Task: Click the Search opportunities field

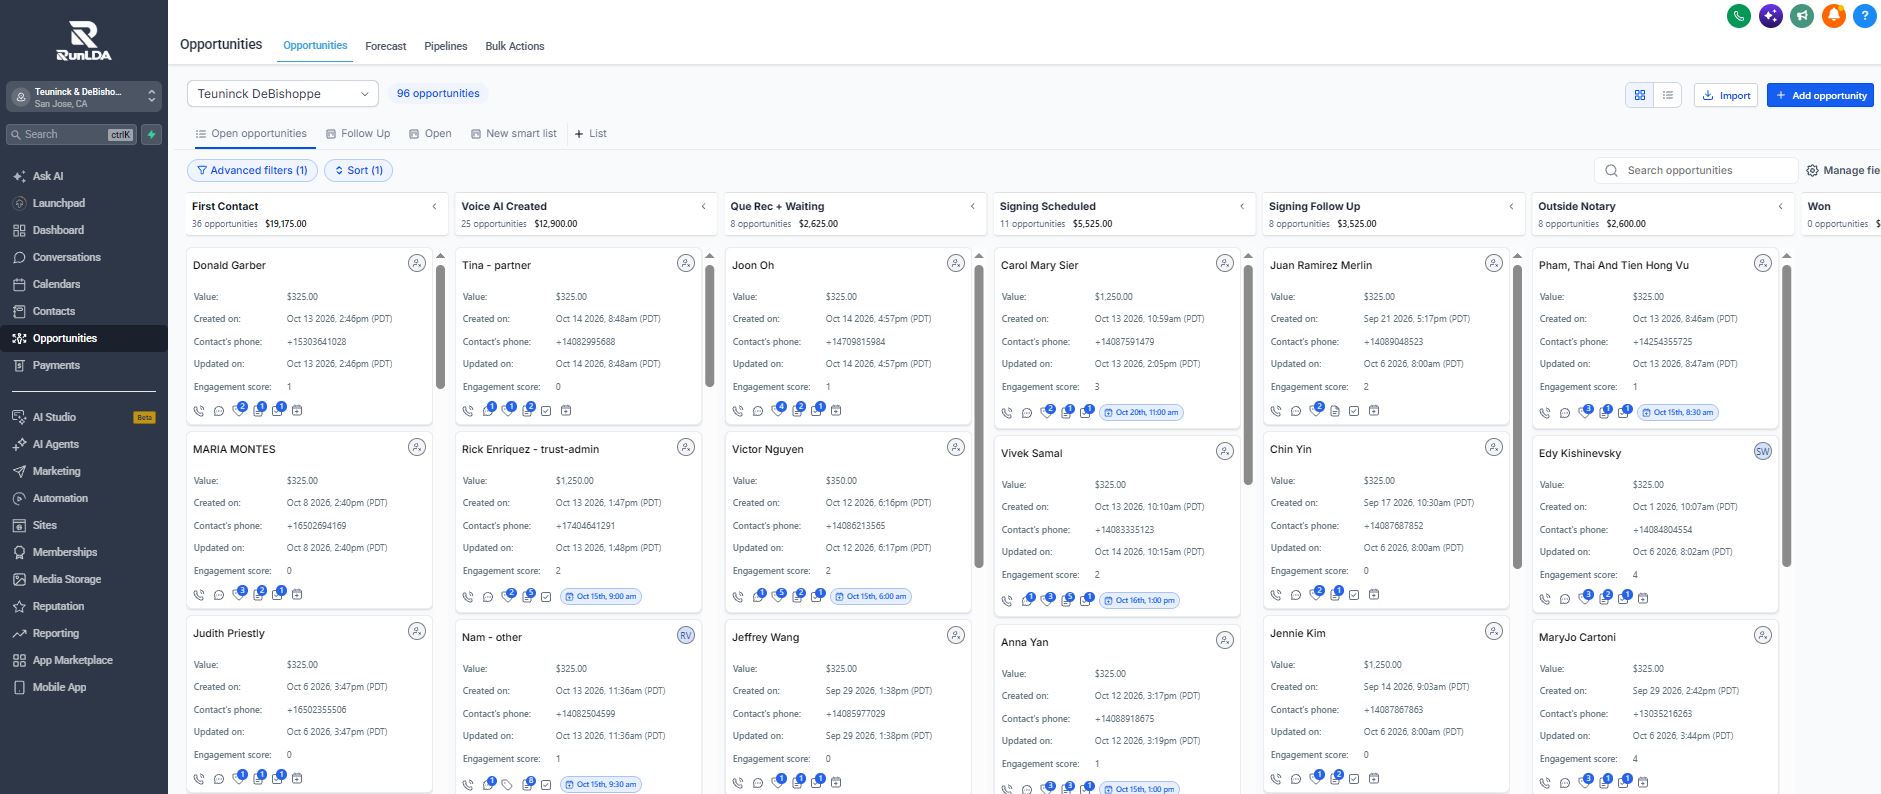Action: [1695, 170]
